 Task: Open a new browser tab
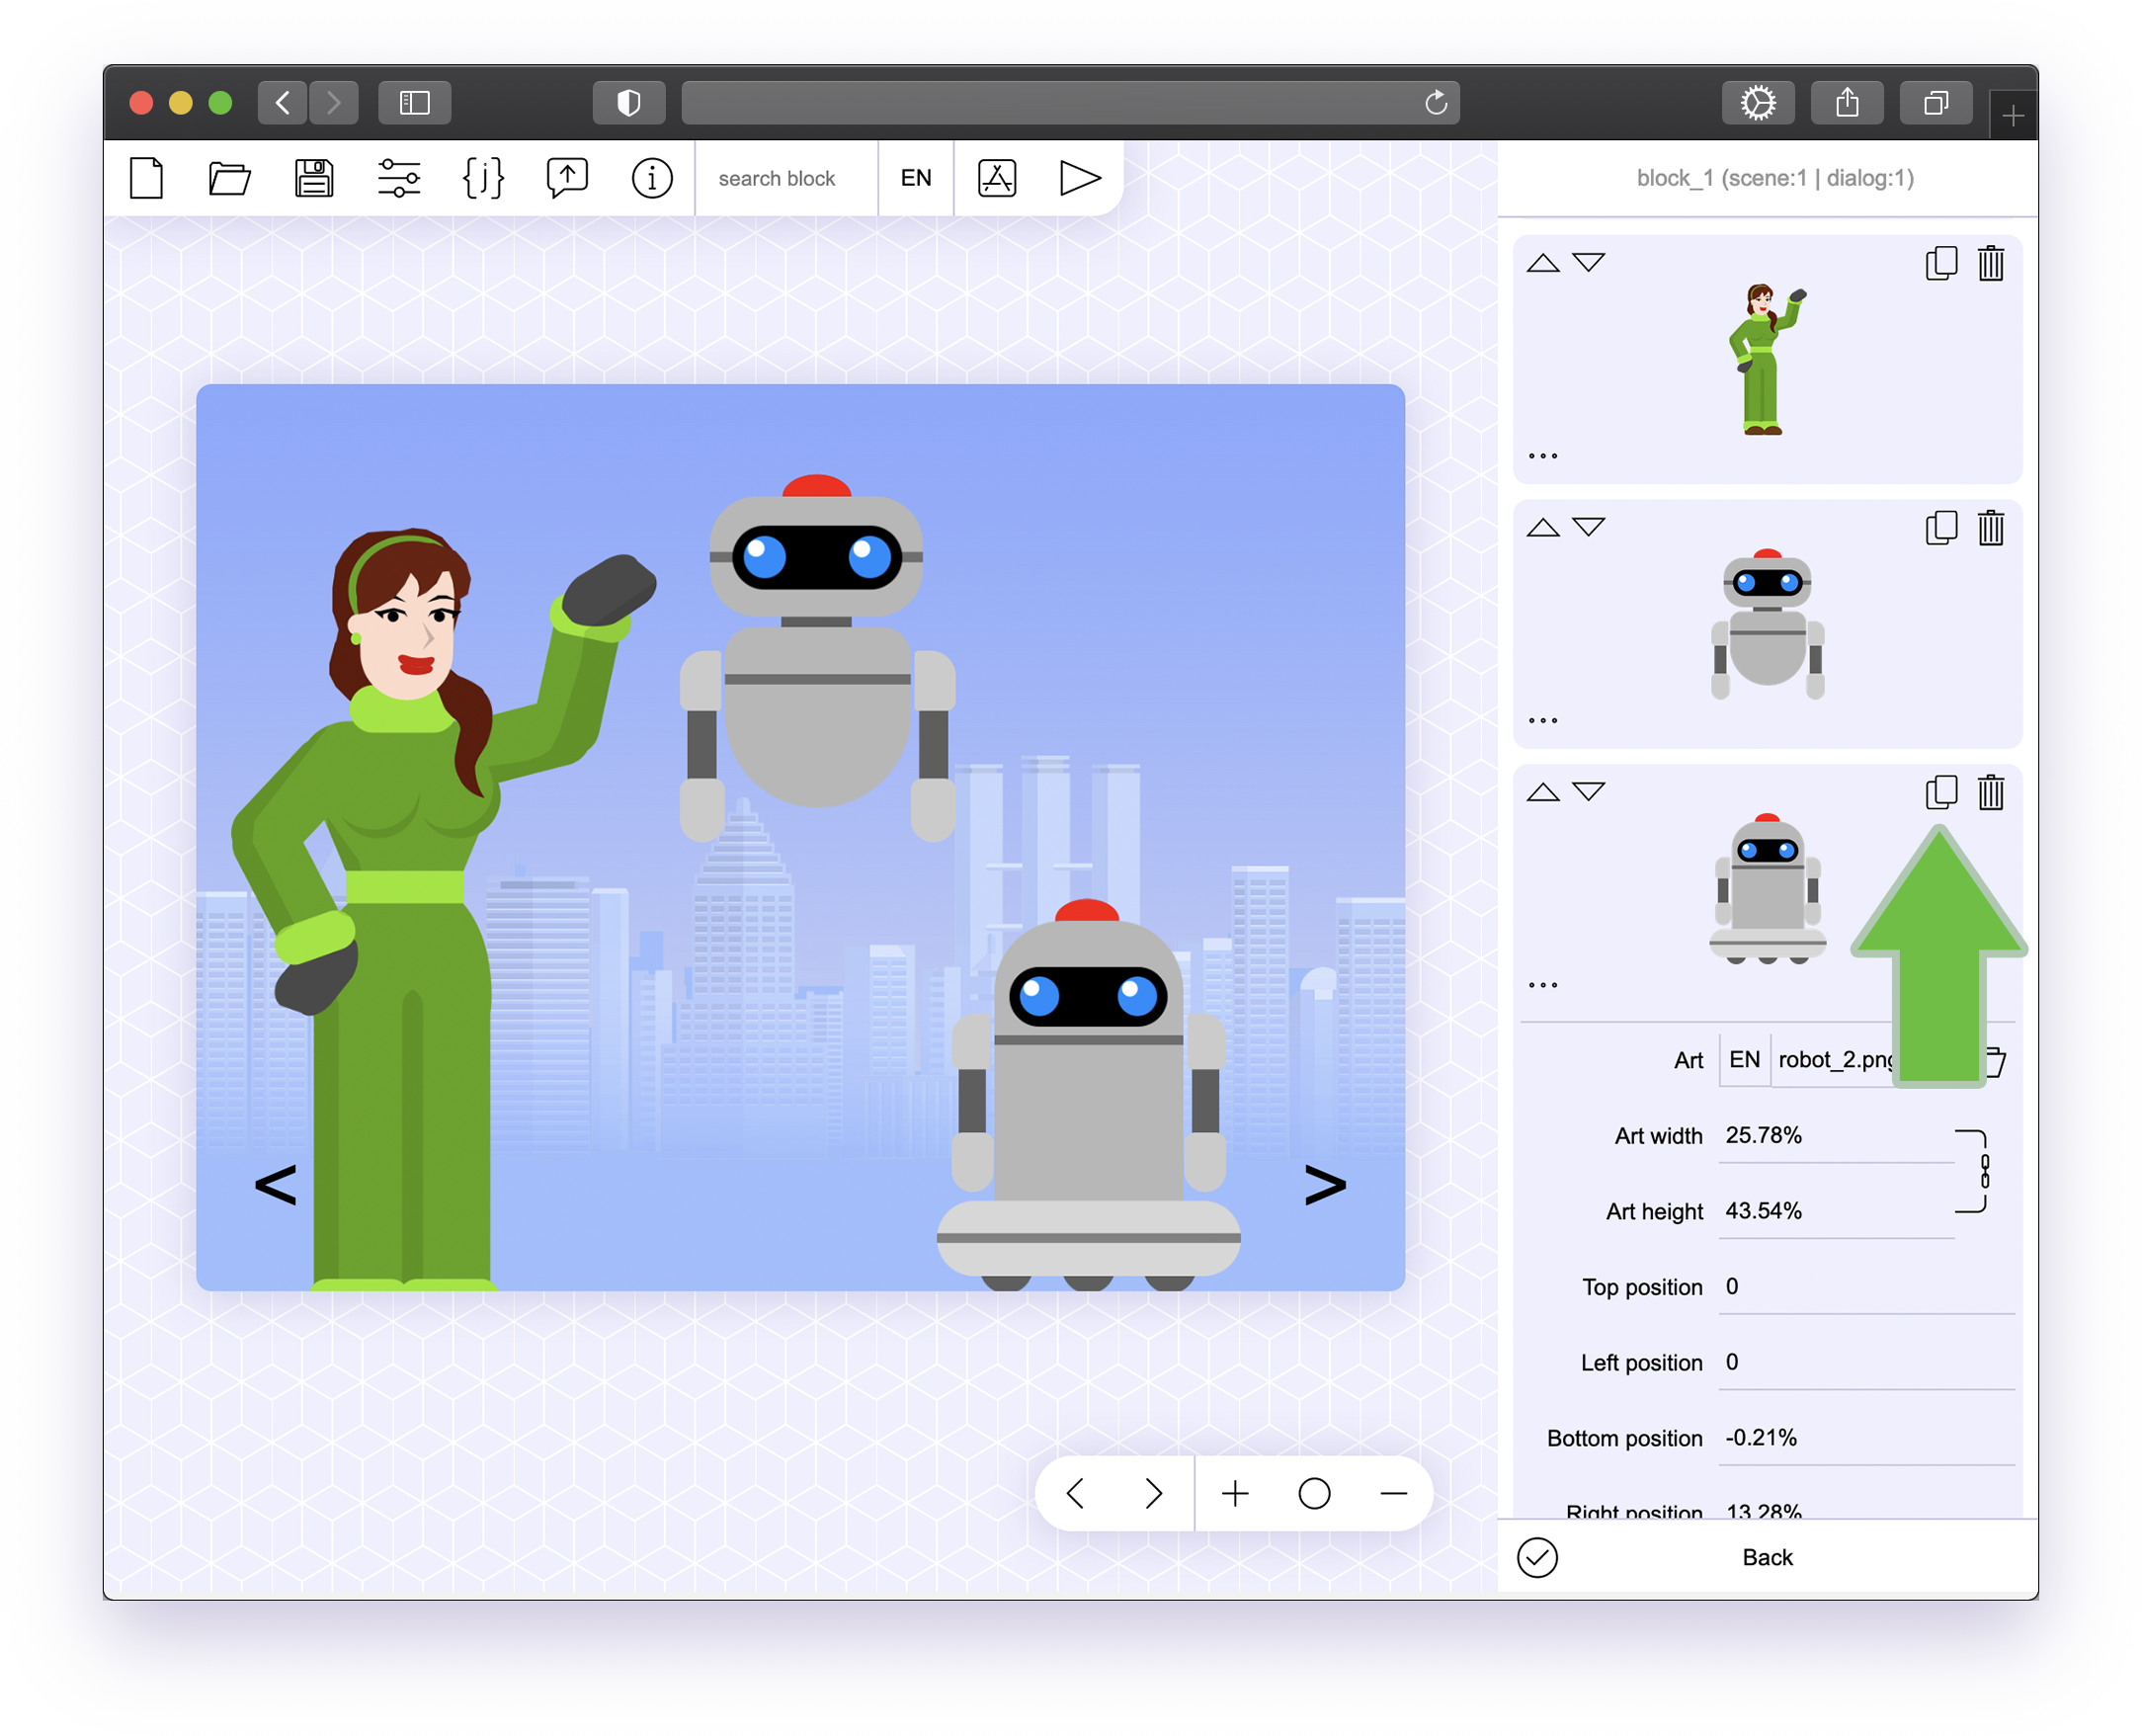2013,116
